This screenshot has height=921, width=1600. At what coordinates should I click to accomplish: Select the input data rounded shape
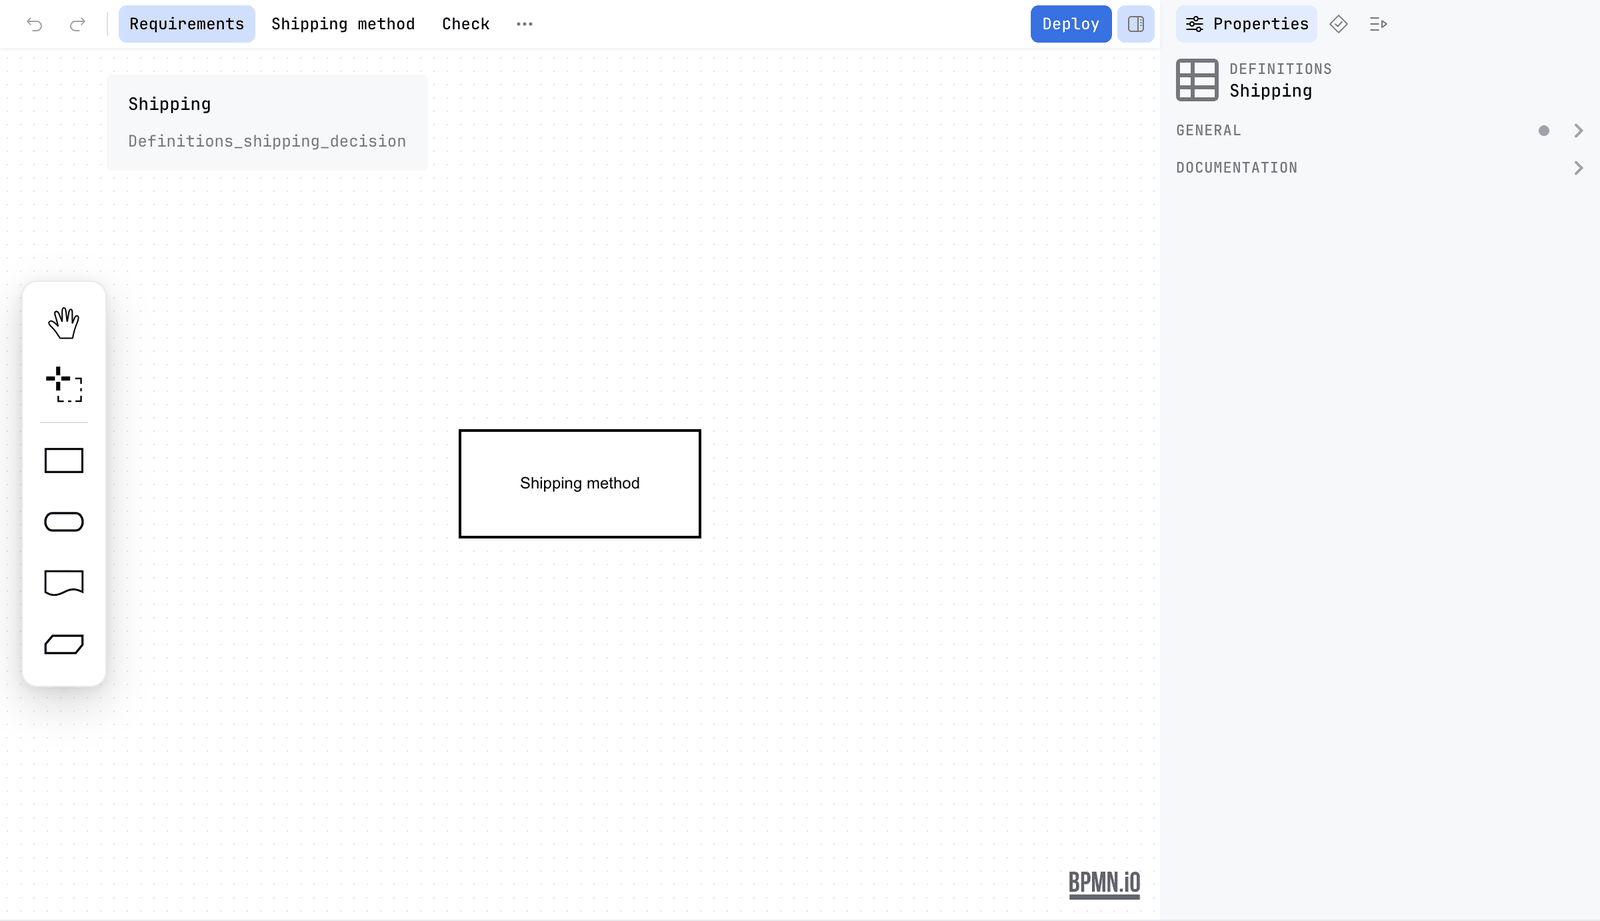(x=64, y=522)
